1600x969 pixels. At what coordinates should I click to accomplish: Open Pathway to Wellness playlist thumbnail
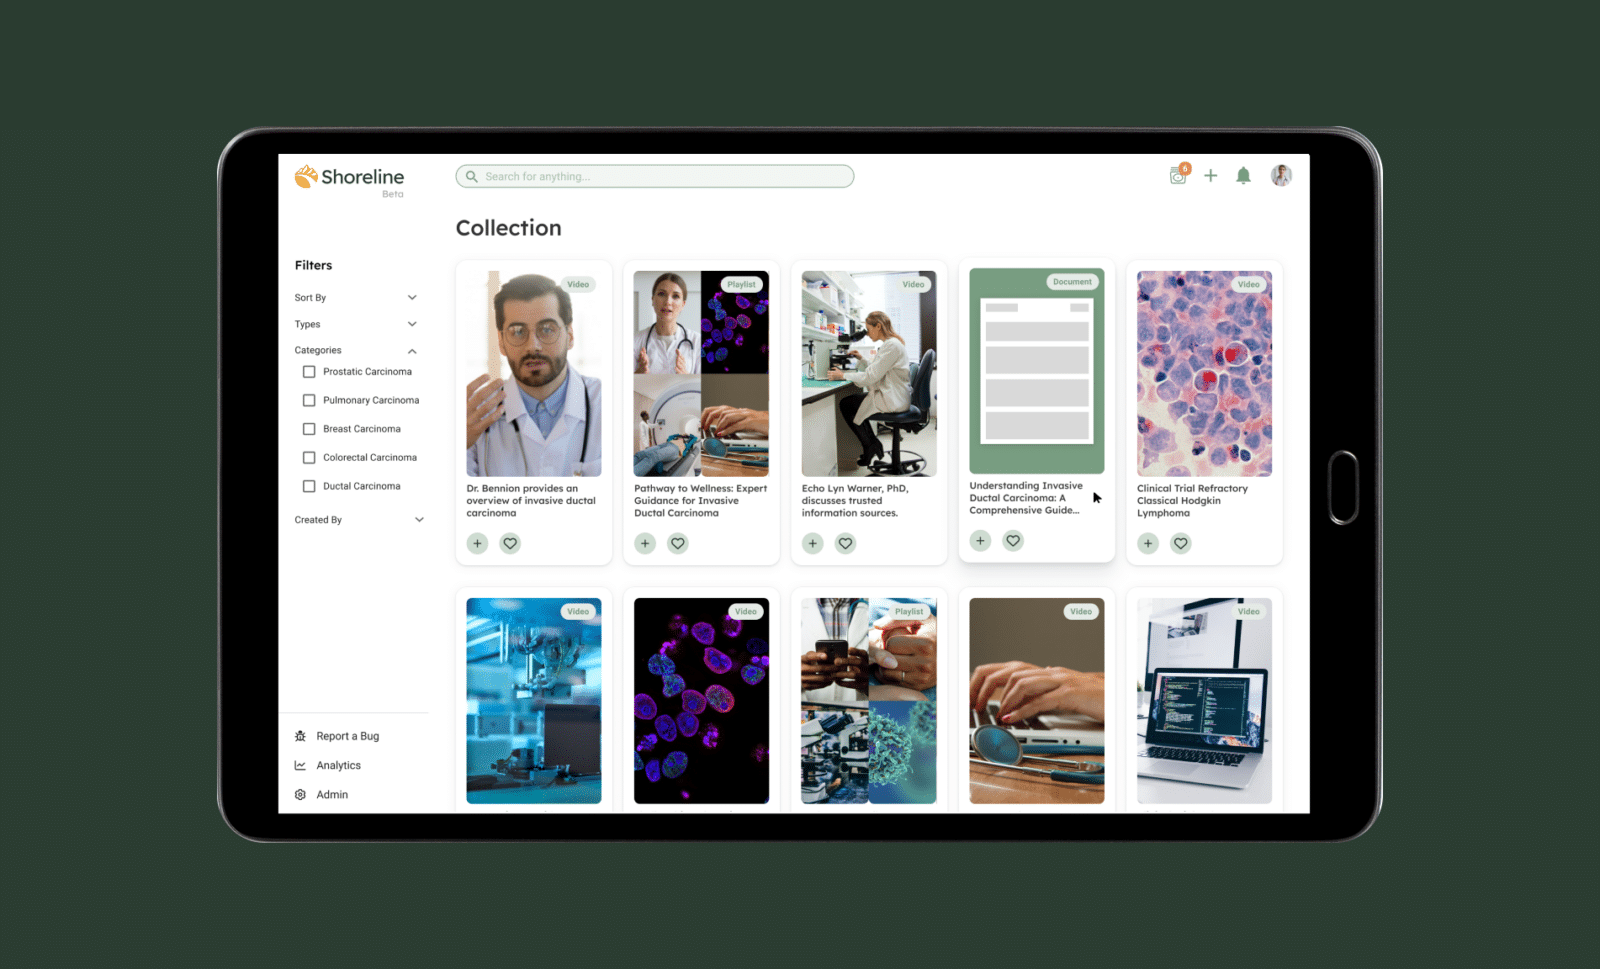coord(701,374)
